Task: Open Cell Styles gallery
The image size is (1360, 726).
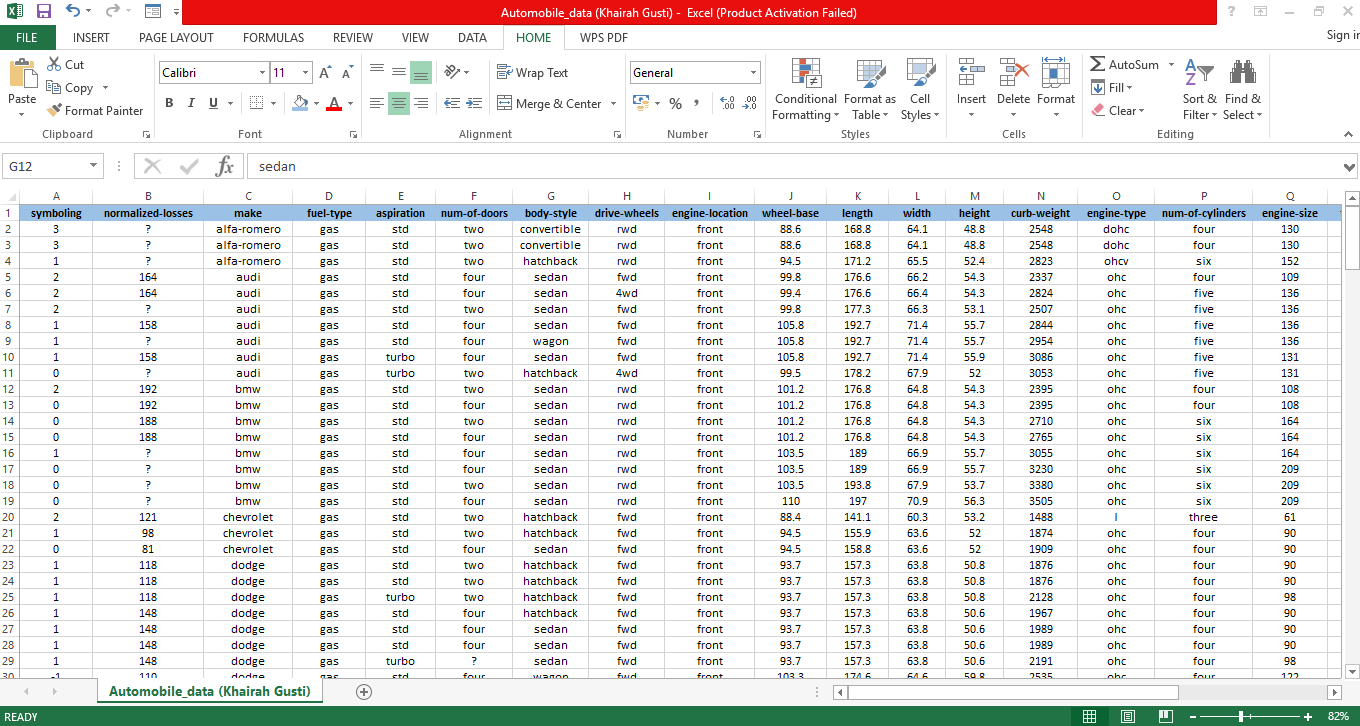Action: tap(920, 89)
